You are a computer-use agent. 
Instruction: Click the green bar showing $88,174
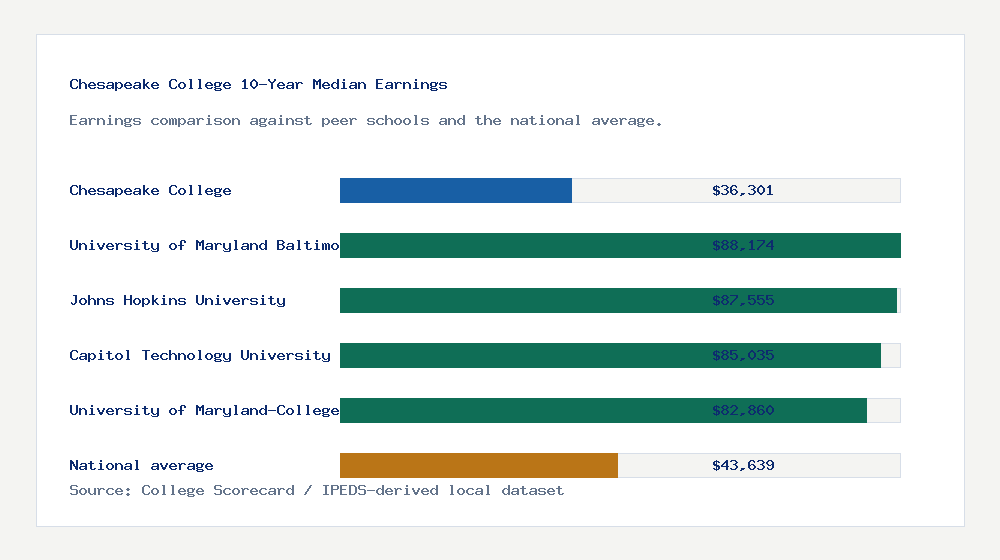point(620,246)
